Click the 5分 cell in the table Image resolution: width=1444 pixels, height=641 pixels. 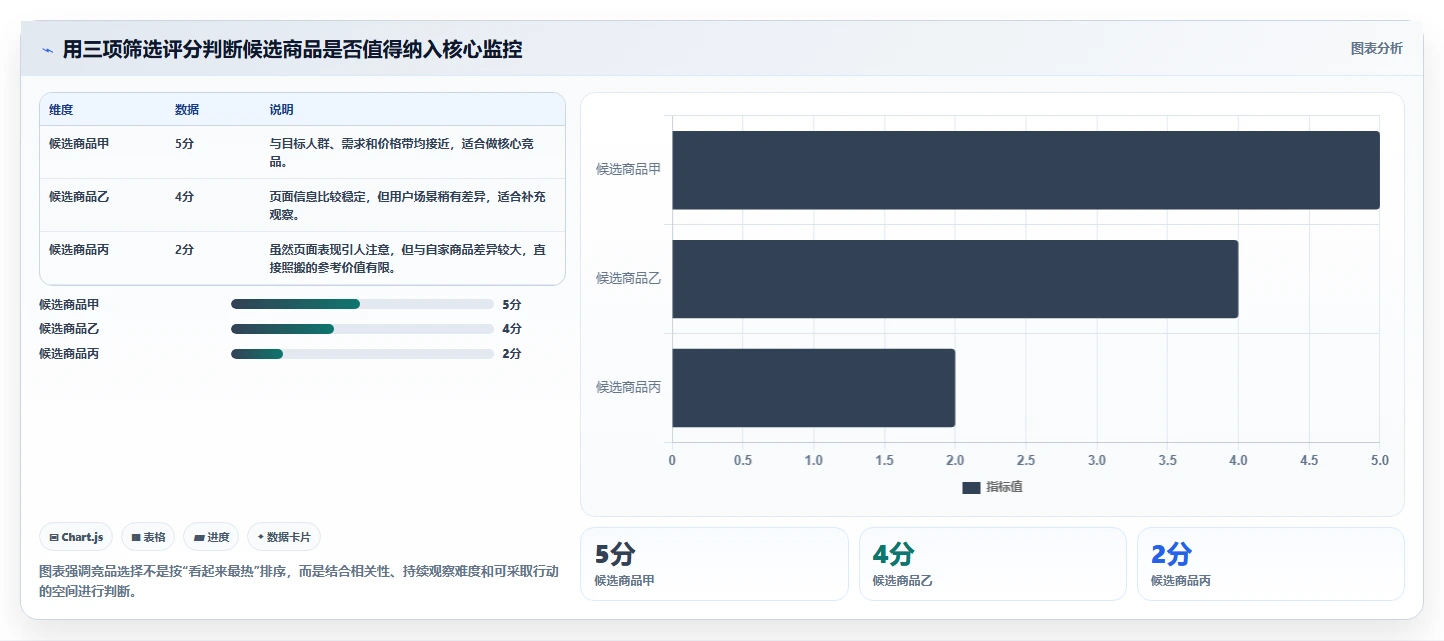pos(184,143)
